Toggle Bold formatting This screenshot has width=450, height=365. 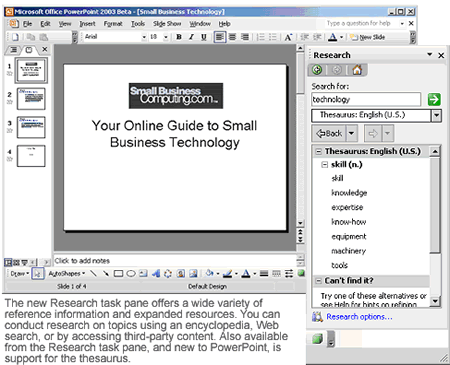(179, 37)
